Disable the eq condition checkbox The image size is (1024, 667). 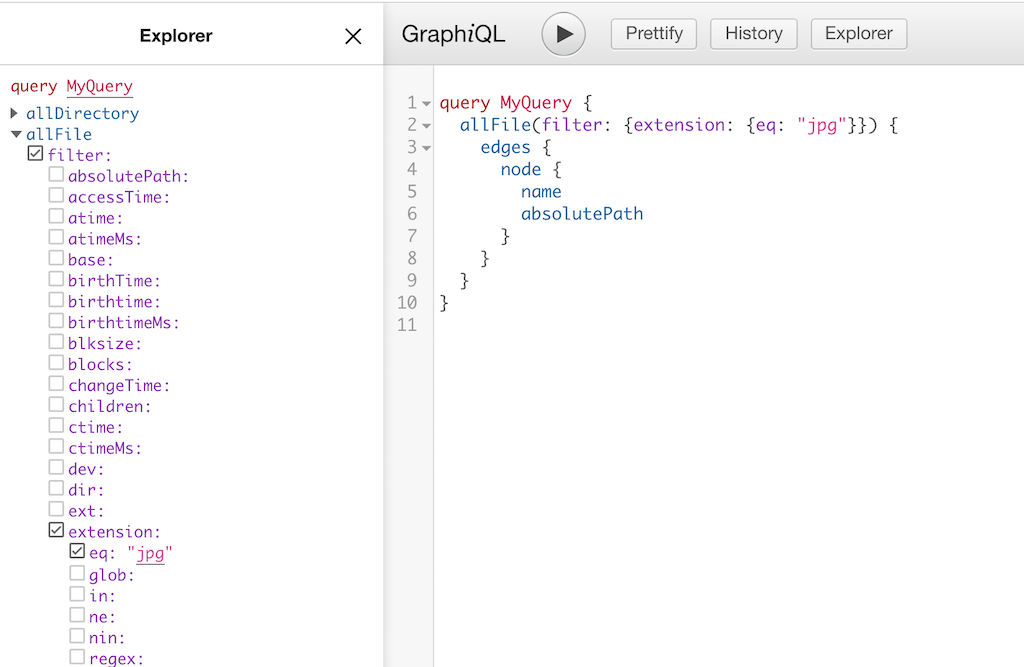(77, 550)
